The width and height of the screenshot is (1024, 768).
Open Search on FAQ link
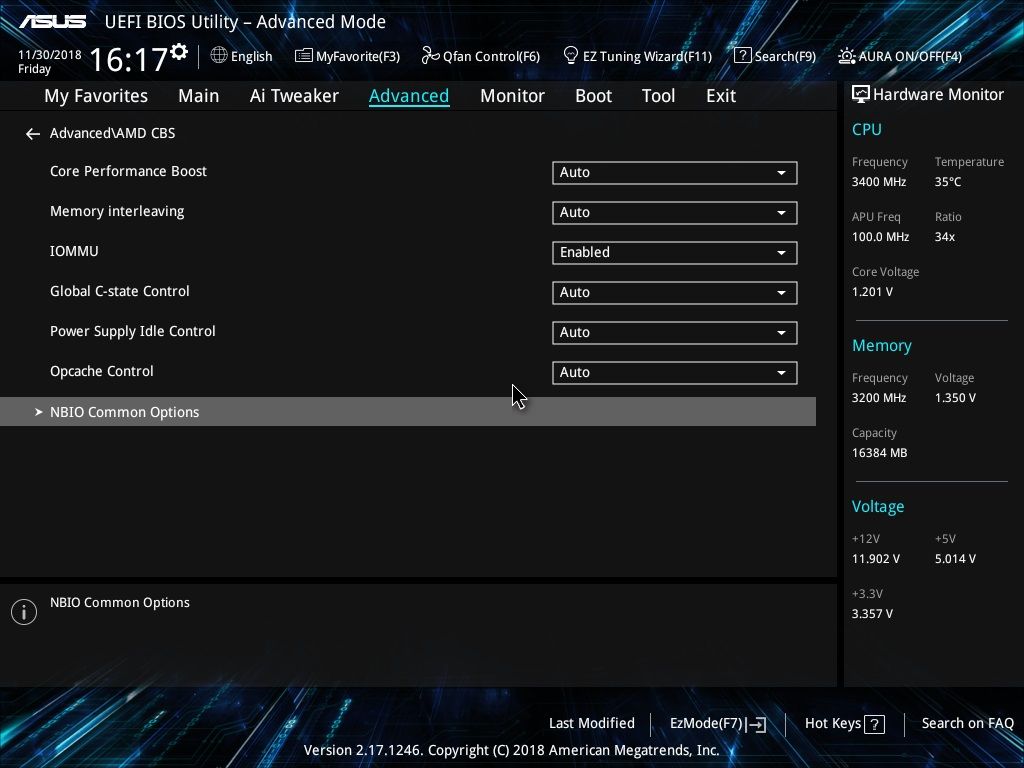coord(967,724)
